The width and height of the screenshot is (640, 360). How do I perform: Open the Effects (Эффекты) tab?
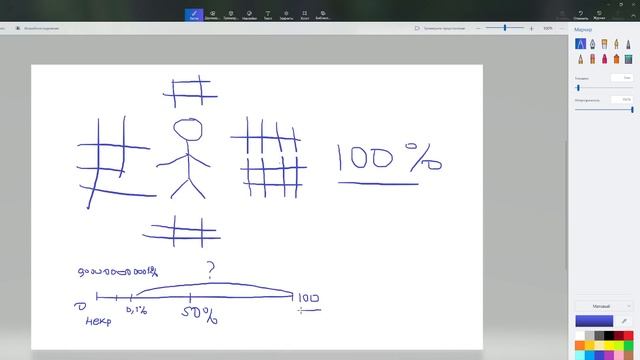coord(286,15)
